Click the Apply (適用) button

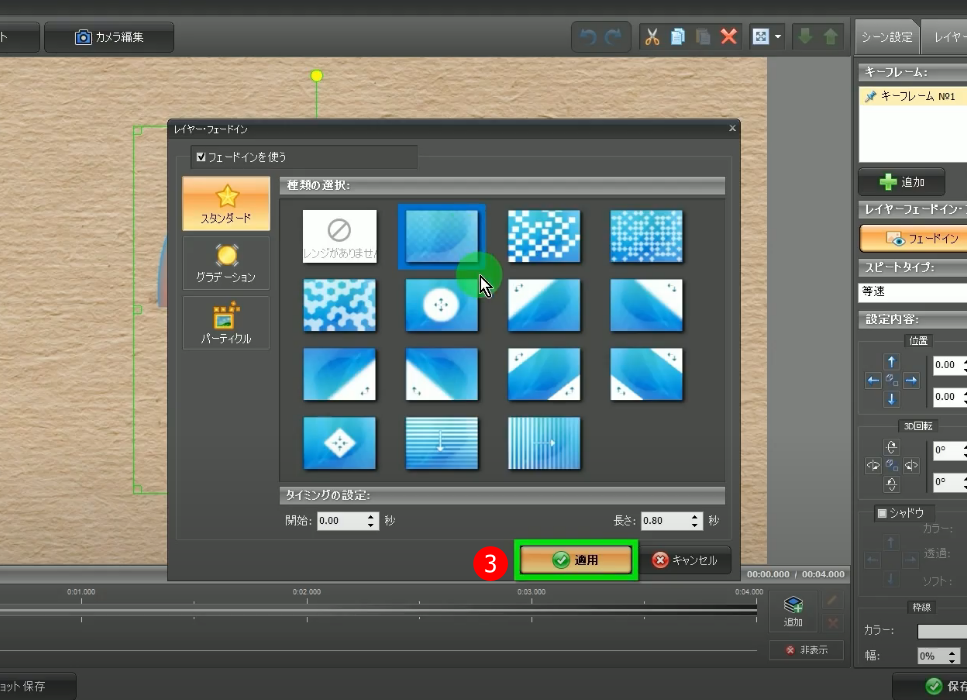[575, 560]
